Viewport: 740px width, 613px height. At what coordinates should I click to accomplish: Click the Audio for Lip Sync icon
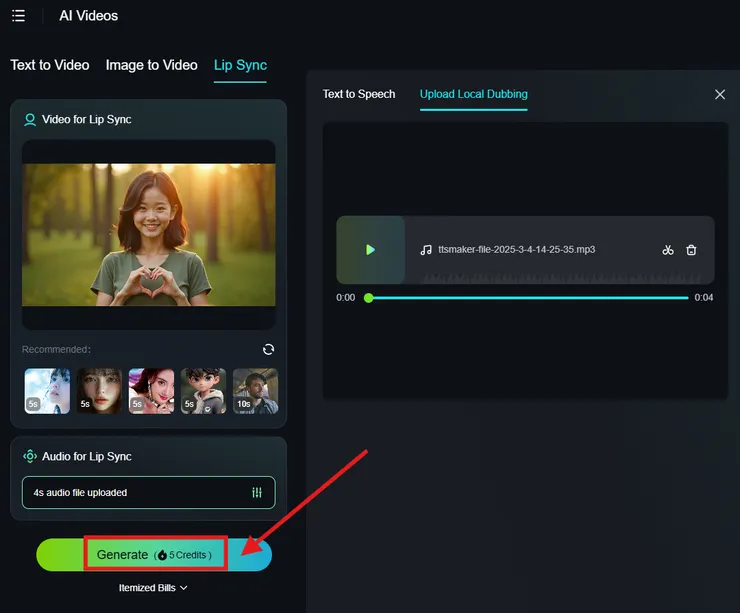[x=30, y=456]
